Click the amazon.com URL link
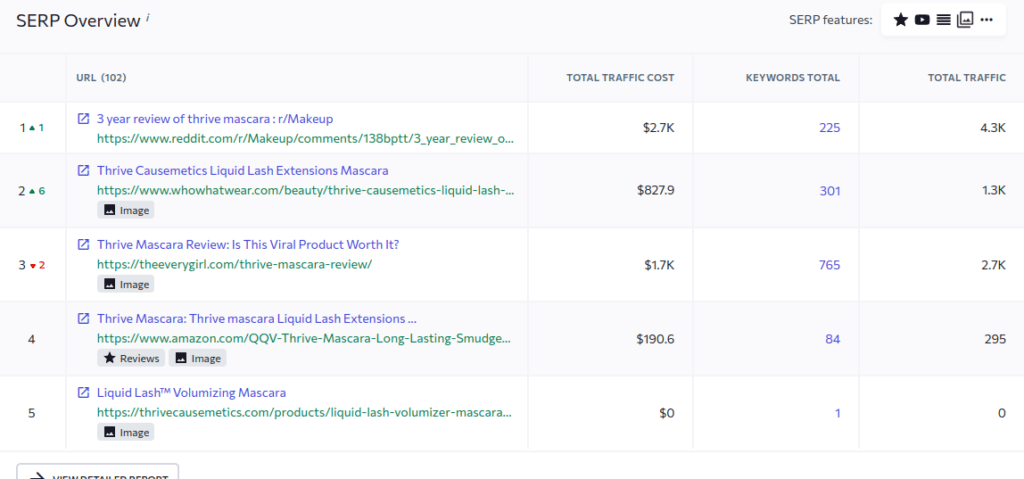1024x479 pixels. click(304, 339)
